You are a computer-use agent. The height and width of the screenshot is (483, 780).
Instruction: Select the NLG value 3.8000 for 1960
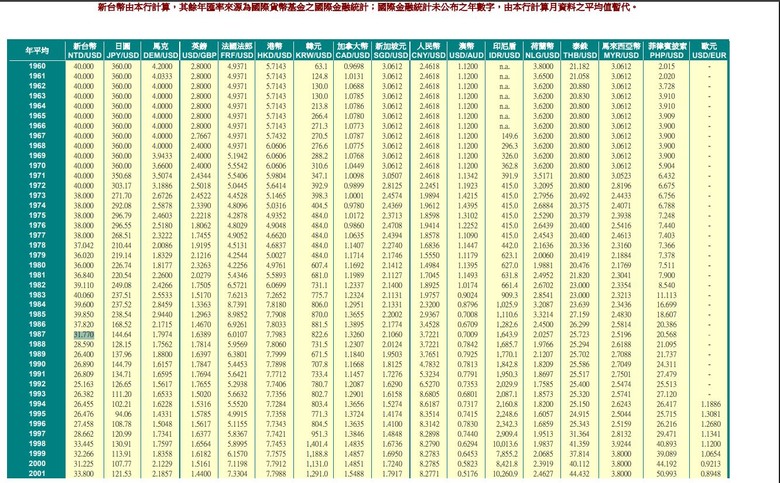click(543, 66)
